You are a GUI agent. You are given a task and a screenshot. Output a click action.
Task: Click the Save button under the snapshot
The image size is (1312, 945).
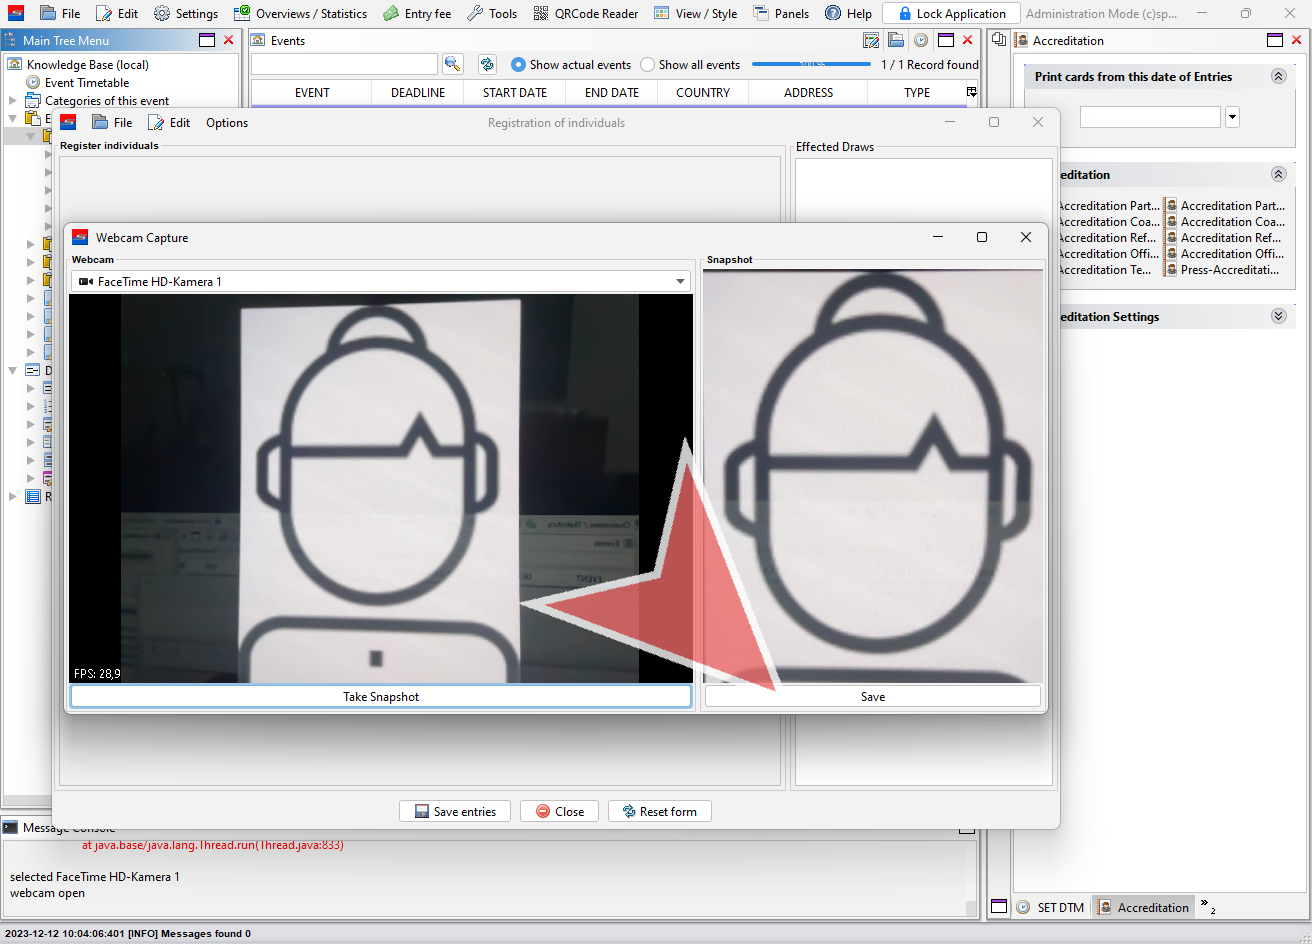[872, 697]
